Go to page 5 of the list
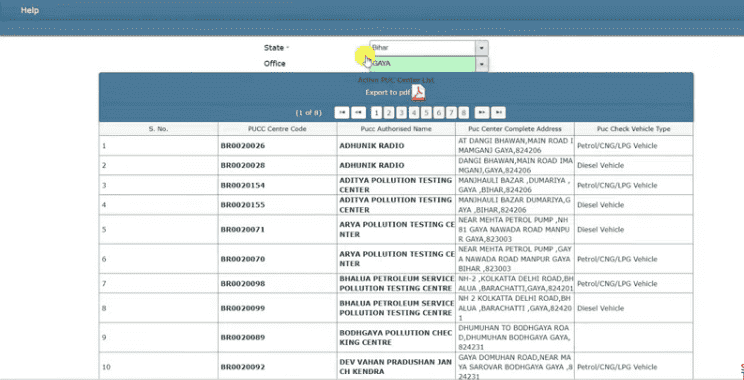This screenshot has width=744, height=380. coord(426,112)
